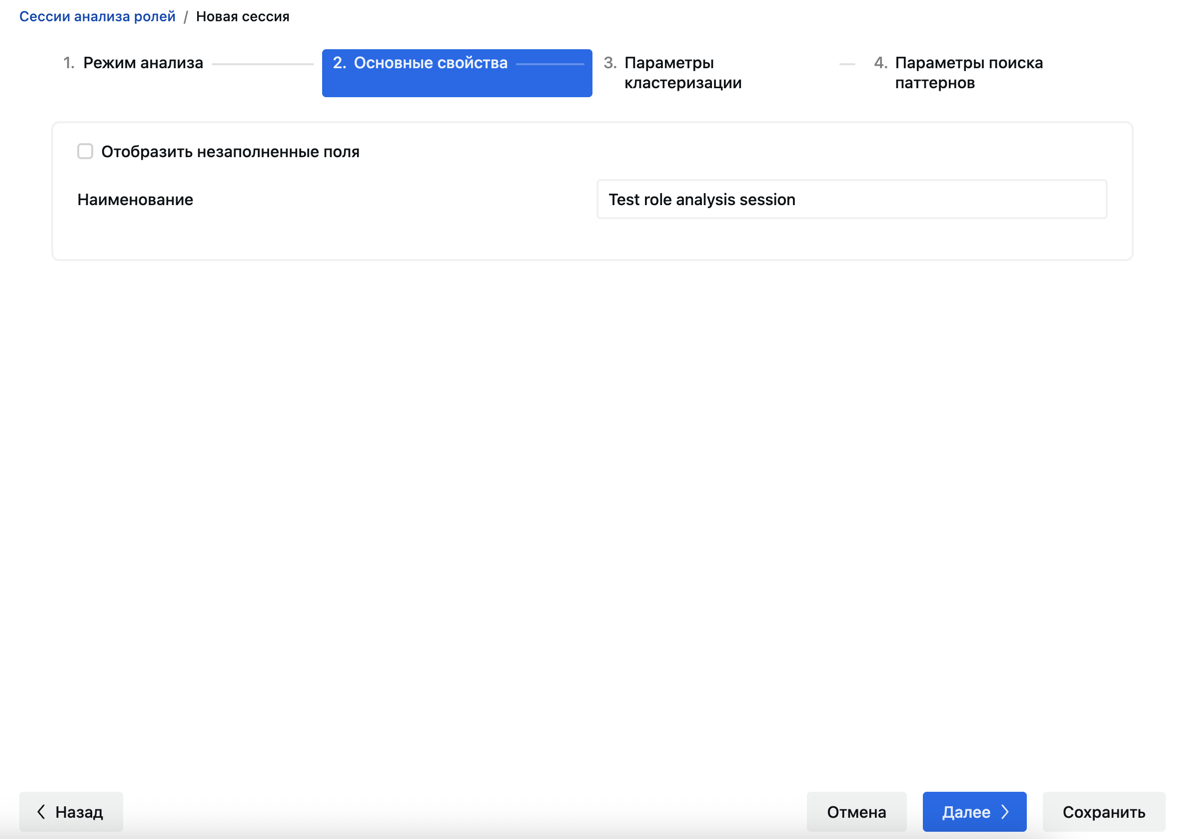The image size is (1179, 839).
Task: Proceed with the blue Далее button
Action: [974, 812]
